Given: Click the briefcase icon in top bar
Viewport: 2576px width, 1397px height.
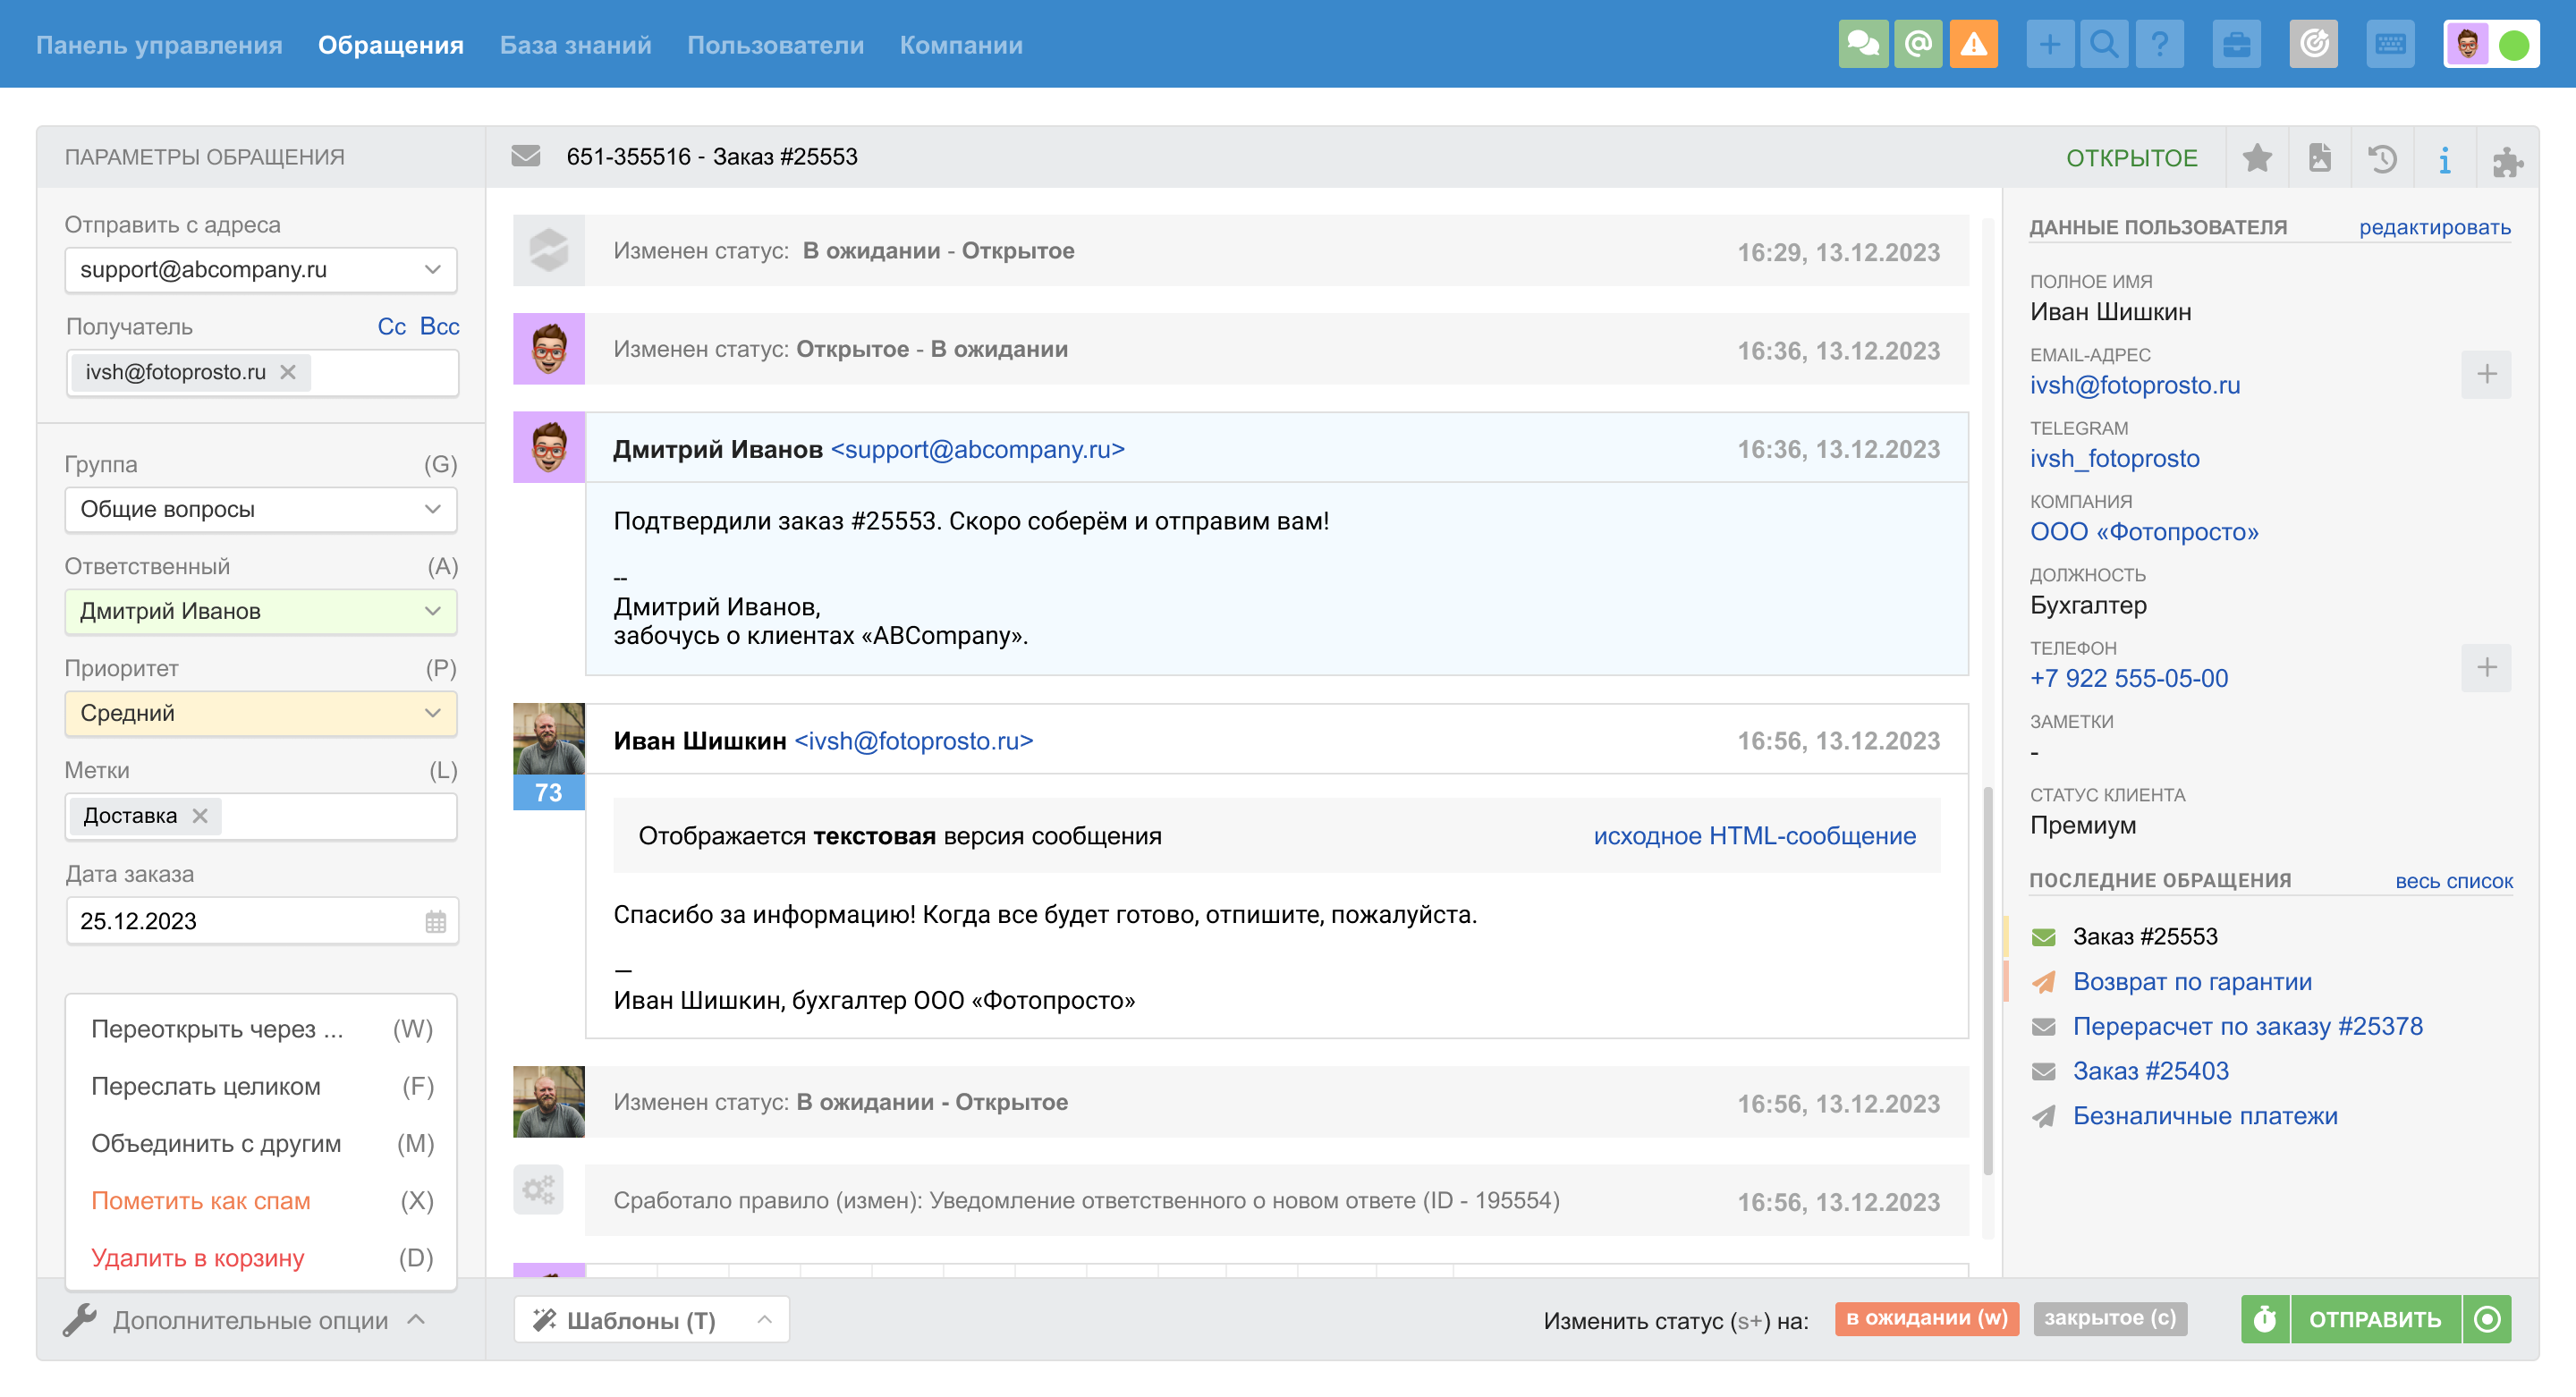Looking at the screenshot, I should [2236, 44].
